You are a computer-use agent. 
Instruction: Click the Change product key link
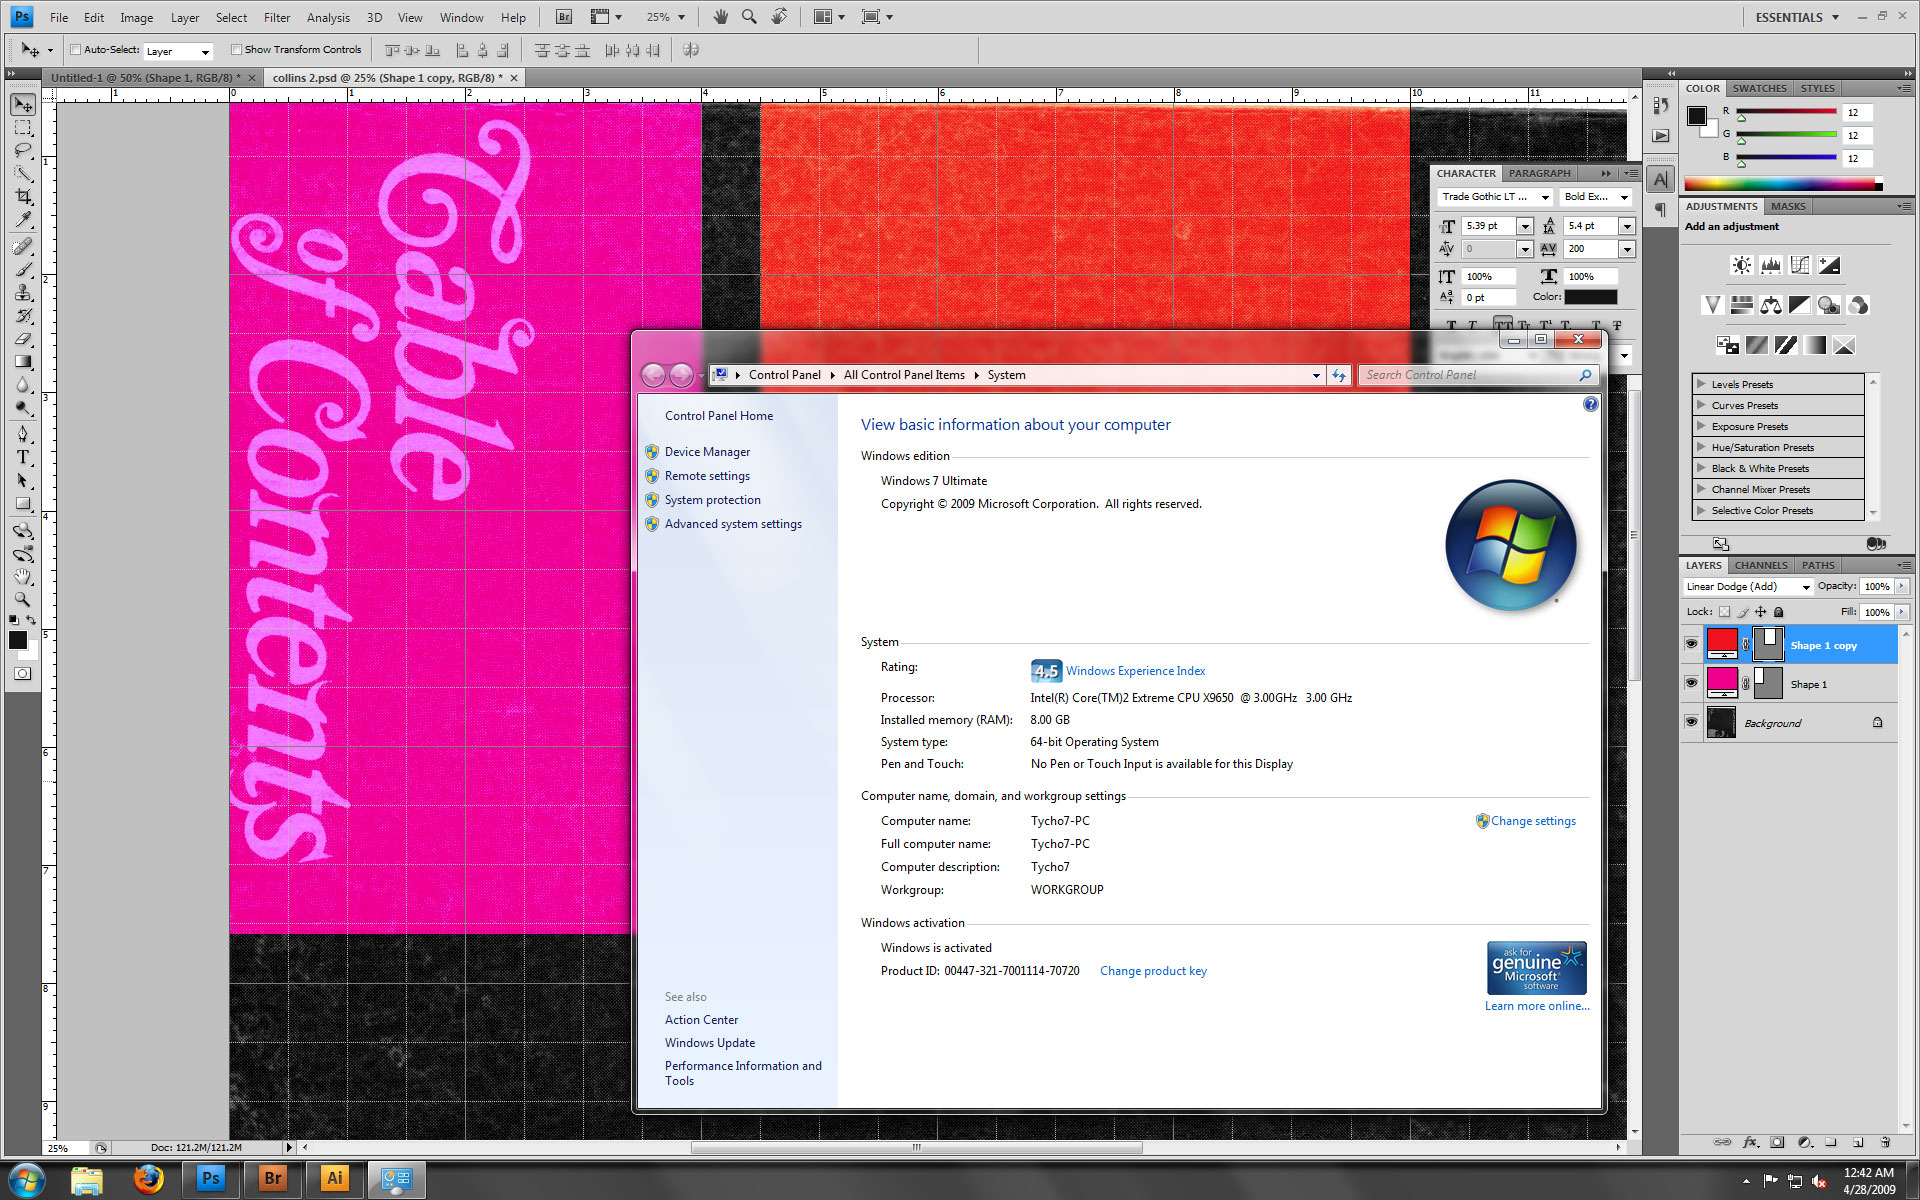(x=1153, y=971)
